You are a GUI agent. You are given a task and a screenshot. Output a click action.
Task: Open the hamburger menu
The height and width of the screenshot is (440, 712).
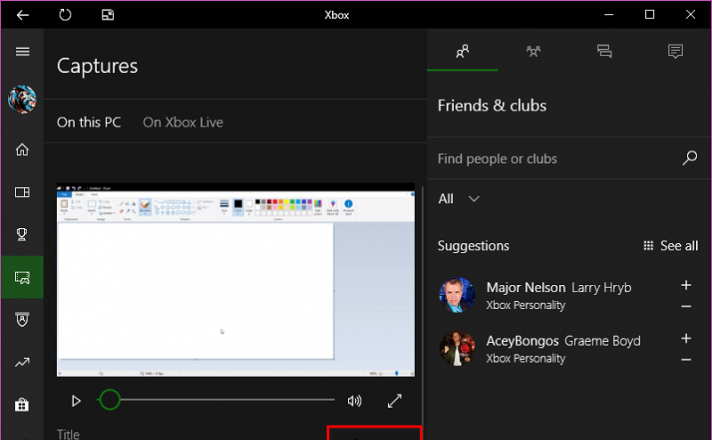[23, 51]
